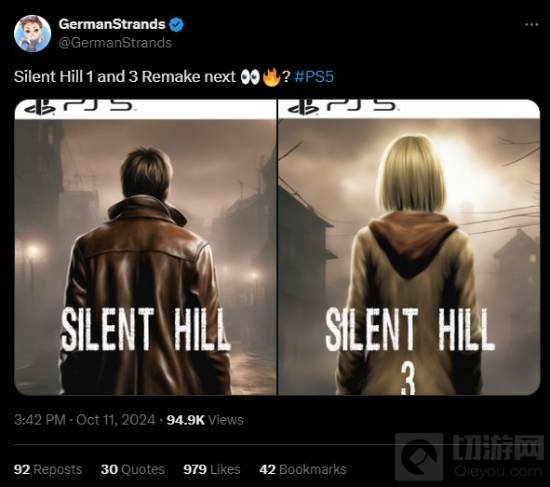Viewport: 550px width, 487px height.
Task: Open the three-dot more options menu
Action: click(531, 25)
